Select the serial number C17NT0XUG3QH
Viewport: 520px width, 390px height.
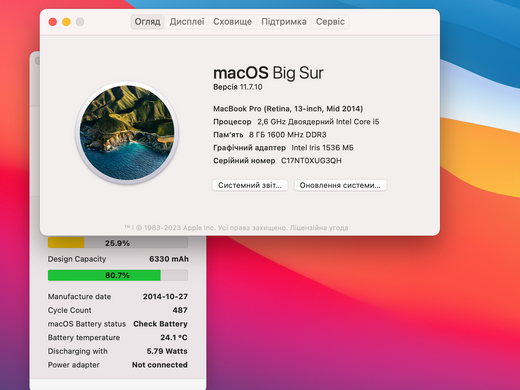point(311,161)
